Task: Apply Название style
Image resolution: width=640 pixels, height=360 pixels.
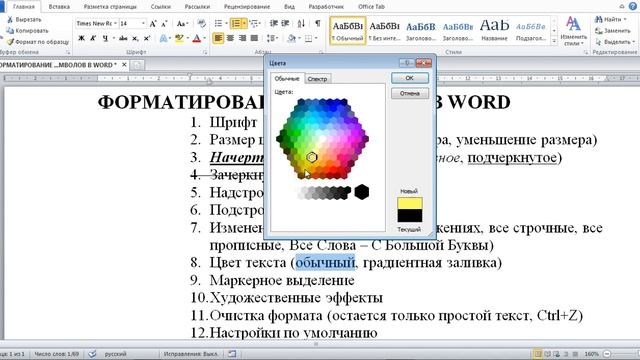Action: pyautogui.click(x=494, y=30)
